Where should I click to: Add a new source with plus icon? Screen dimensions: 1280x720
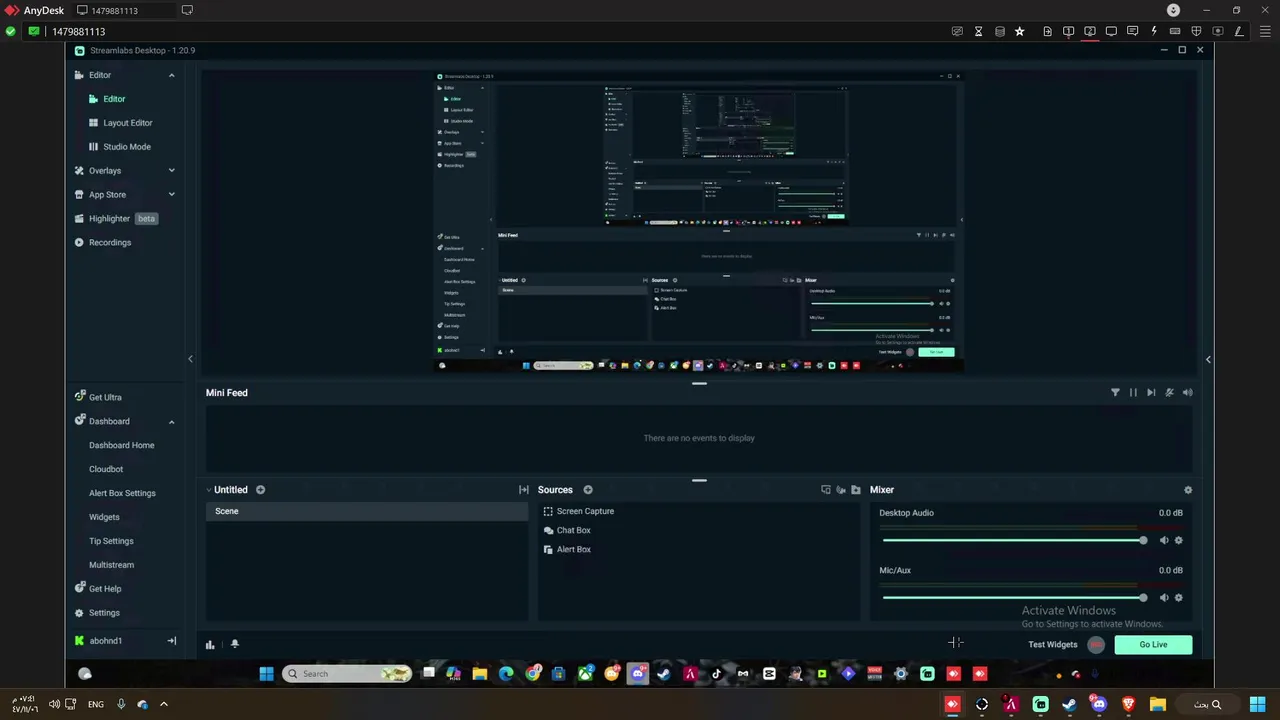click(588, 490)
